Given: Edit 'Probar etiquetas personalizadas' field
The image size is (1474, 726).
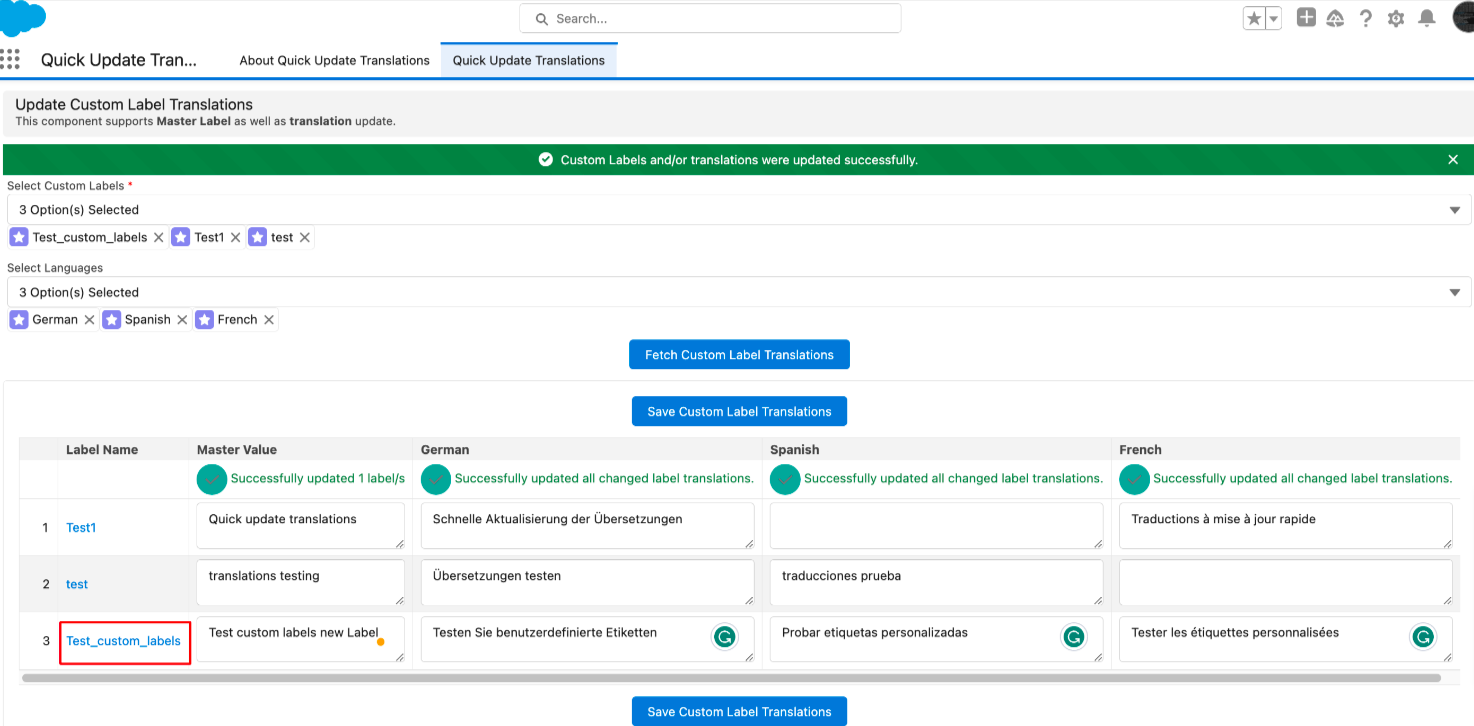Looking at the screenshot, I should click(937, 640).
